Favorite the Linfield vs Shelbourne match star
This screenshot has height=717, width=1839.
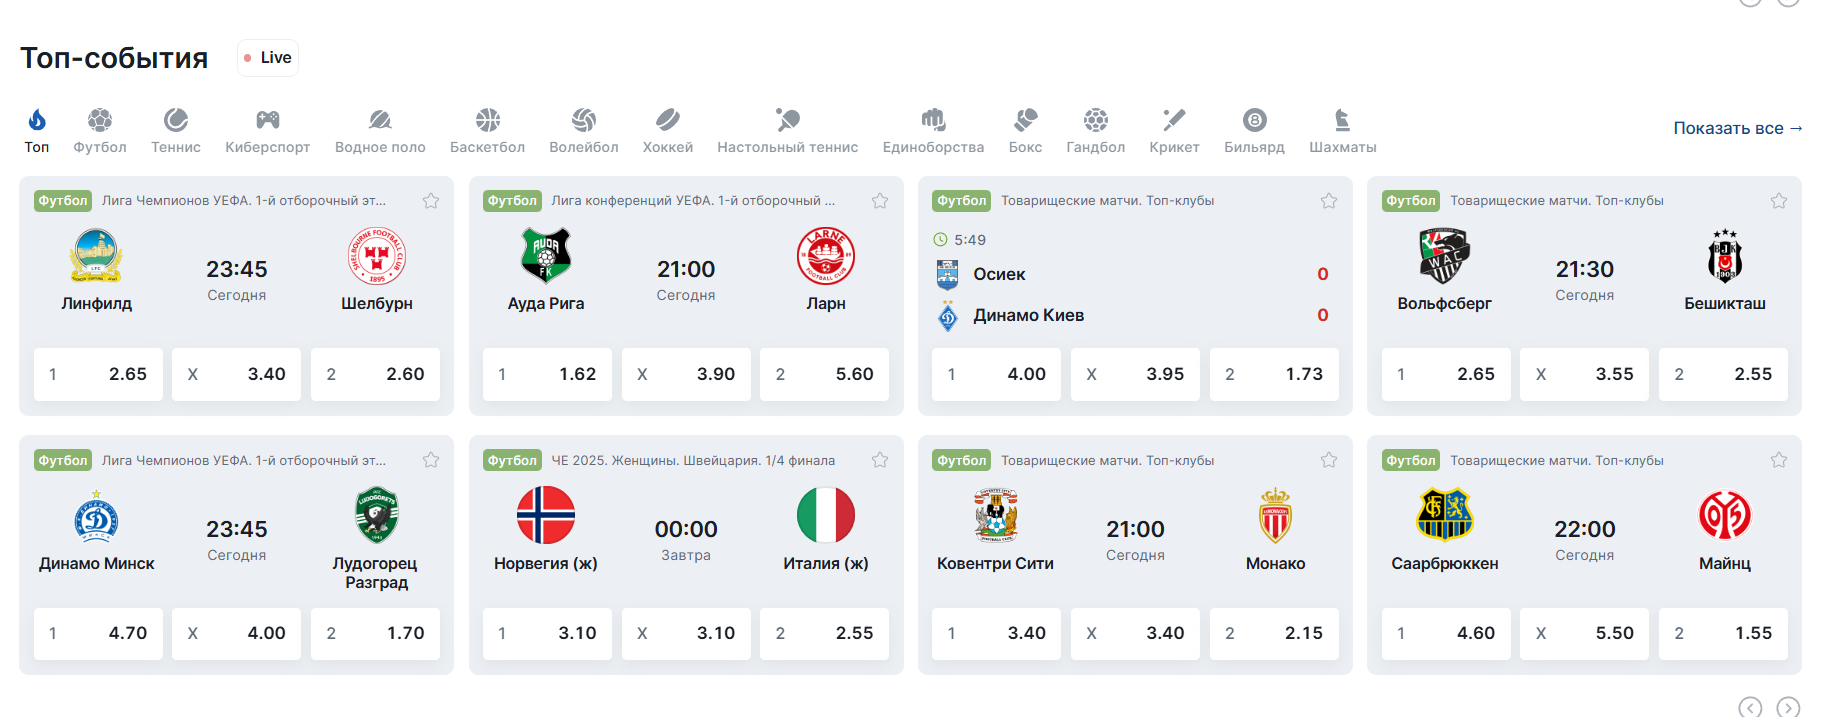pyautogui.click(x=431, y=201)
